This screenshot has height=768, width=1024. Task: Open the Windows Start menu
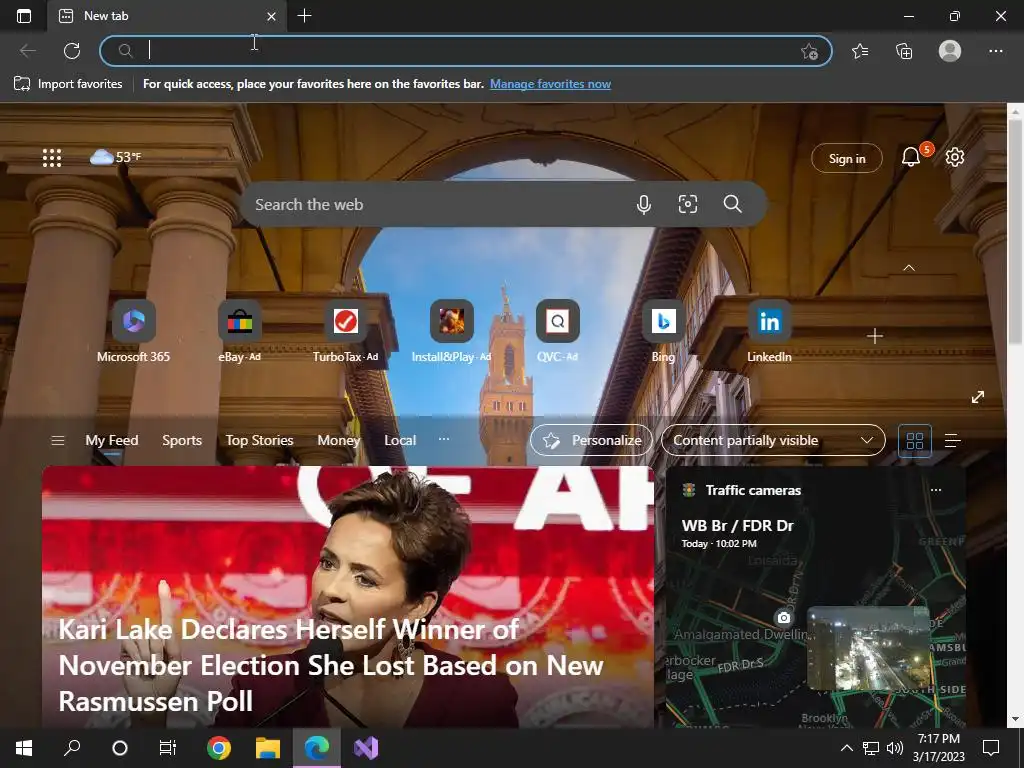pos(24,748)
